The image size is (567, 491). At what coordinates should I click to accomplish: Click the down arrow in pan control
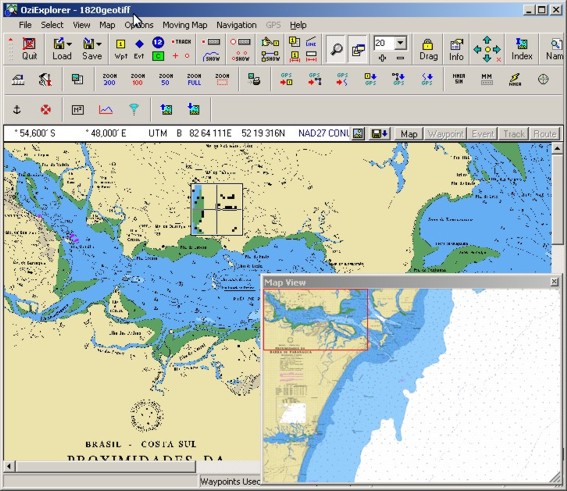tap(487, 58)
